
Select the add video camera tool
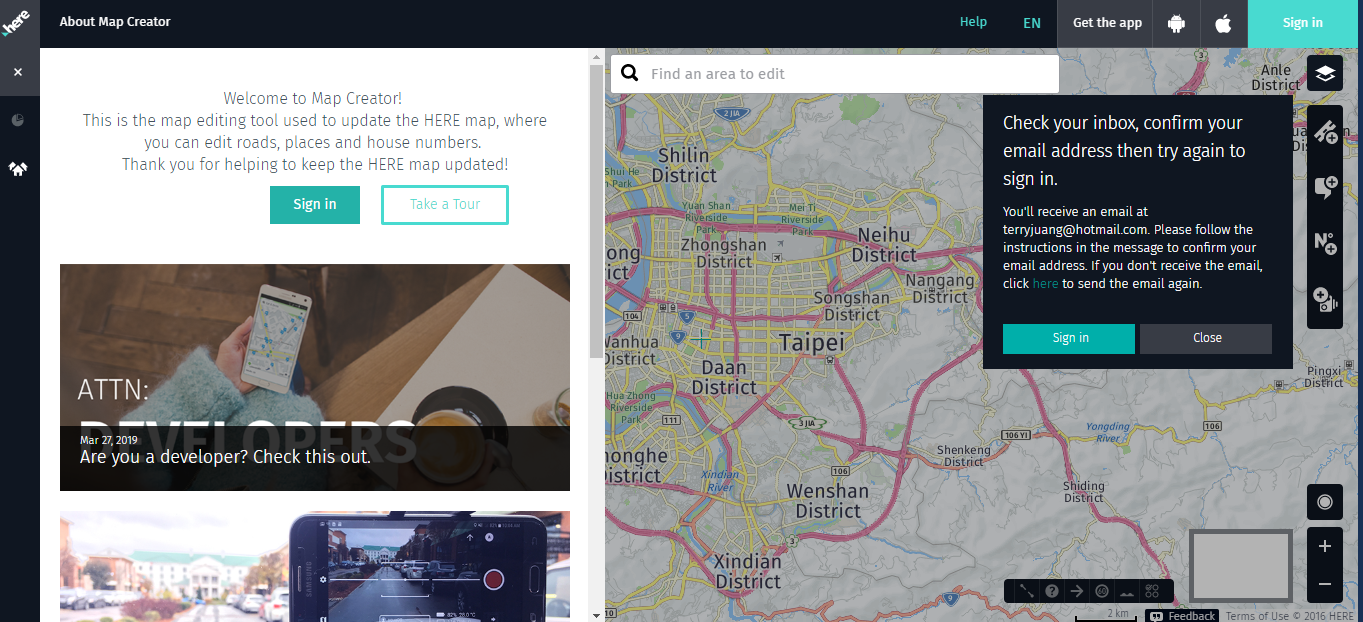tap(1325, 299)
